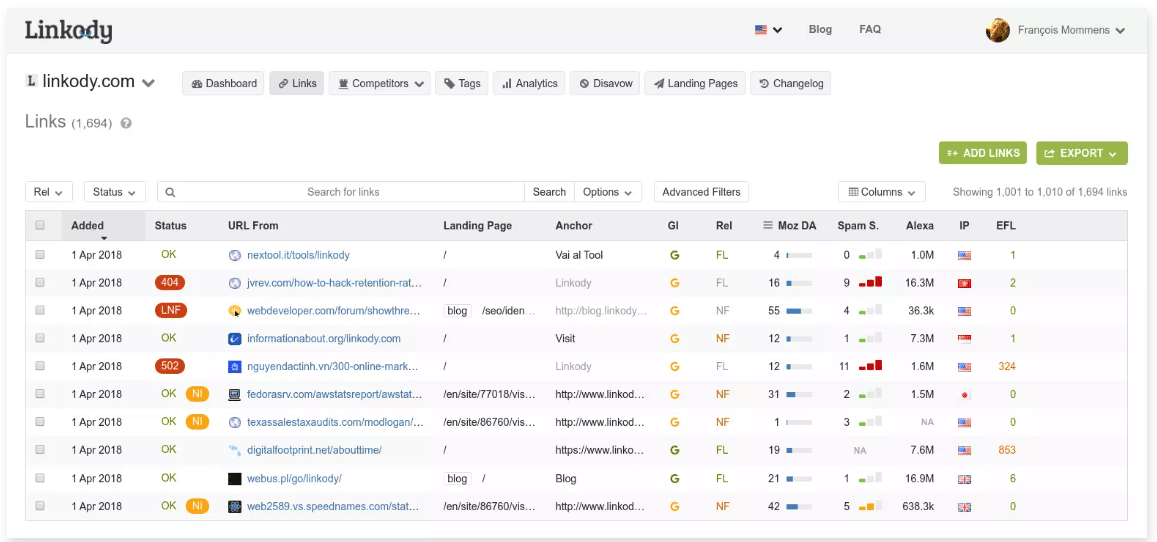Check the texassalestaxaudits.com row checkbox
The width and height of the screenshot is (1157, 542).
tap(40, 422)
